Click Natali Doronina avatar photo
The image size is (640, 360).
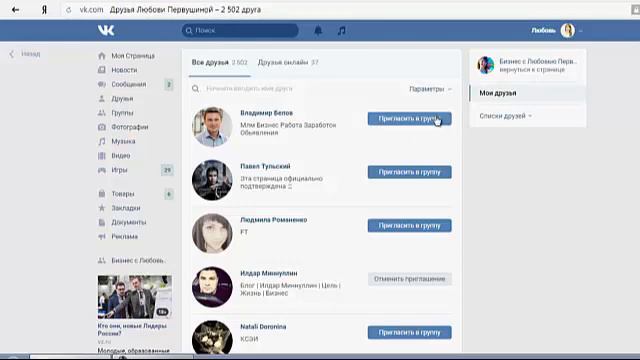tap(212, 338)
